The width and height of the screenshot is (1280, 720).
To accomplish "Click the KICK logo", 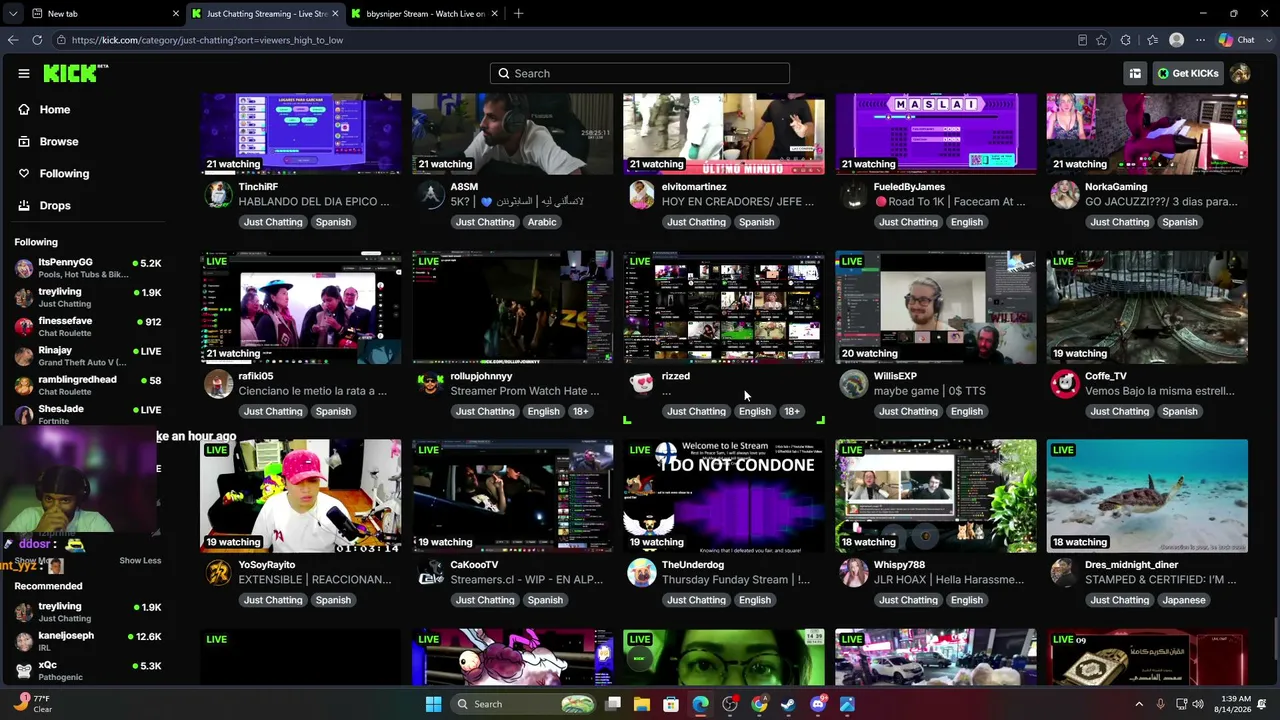I will pyautogui.click(x=76, y=73).
